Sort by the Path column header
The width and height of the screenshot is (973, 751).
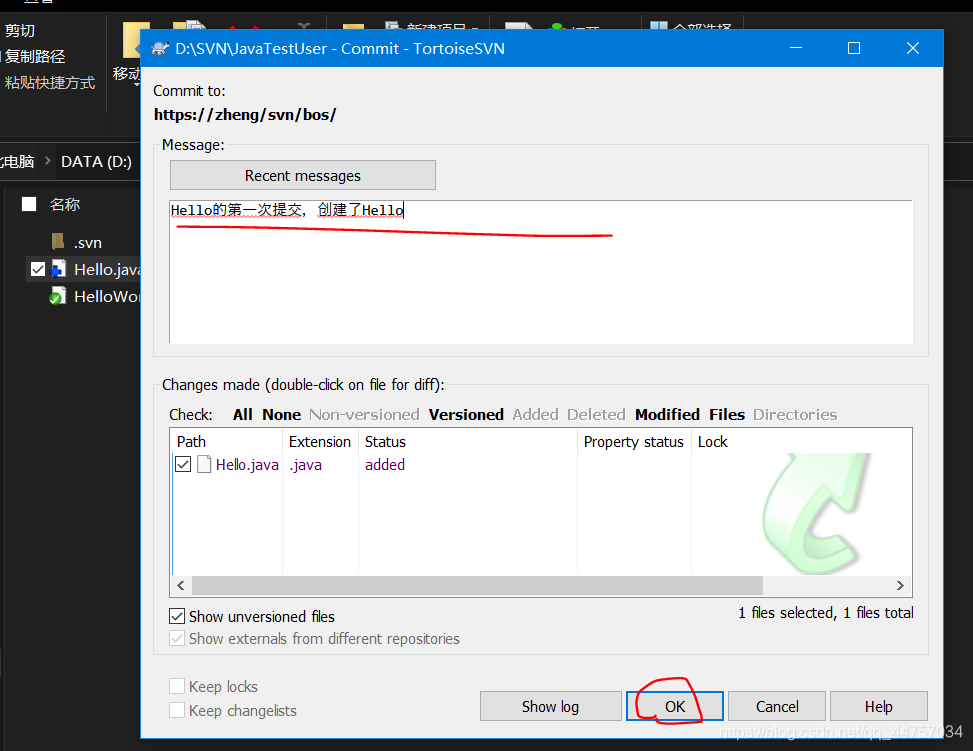point(226,441)
